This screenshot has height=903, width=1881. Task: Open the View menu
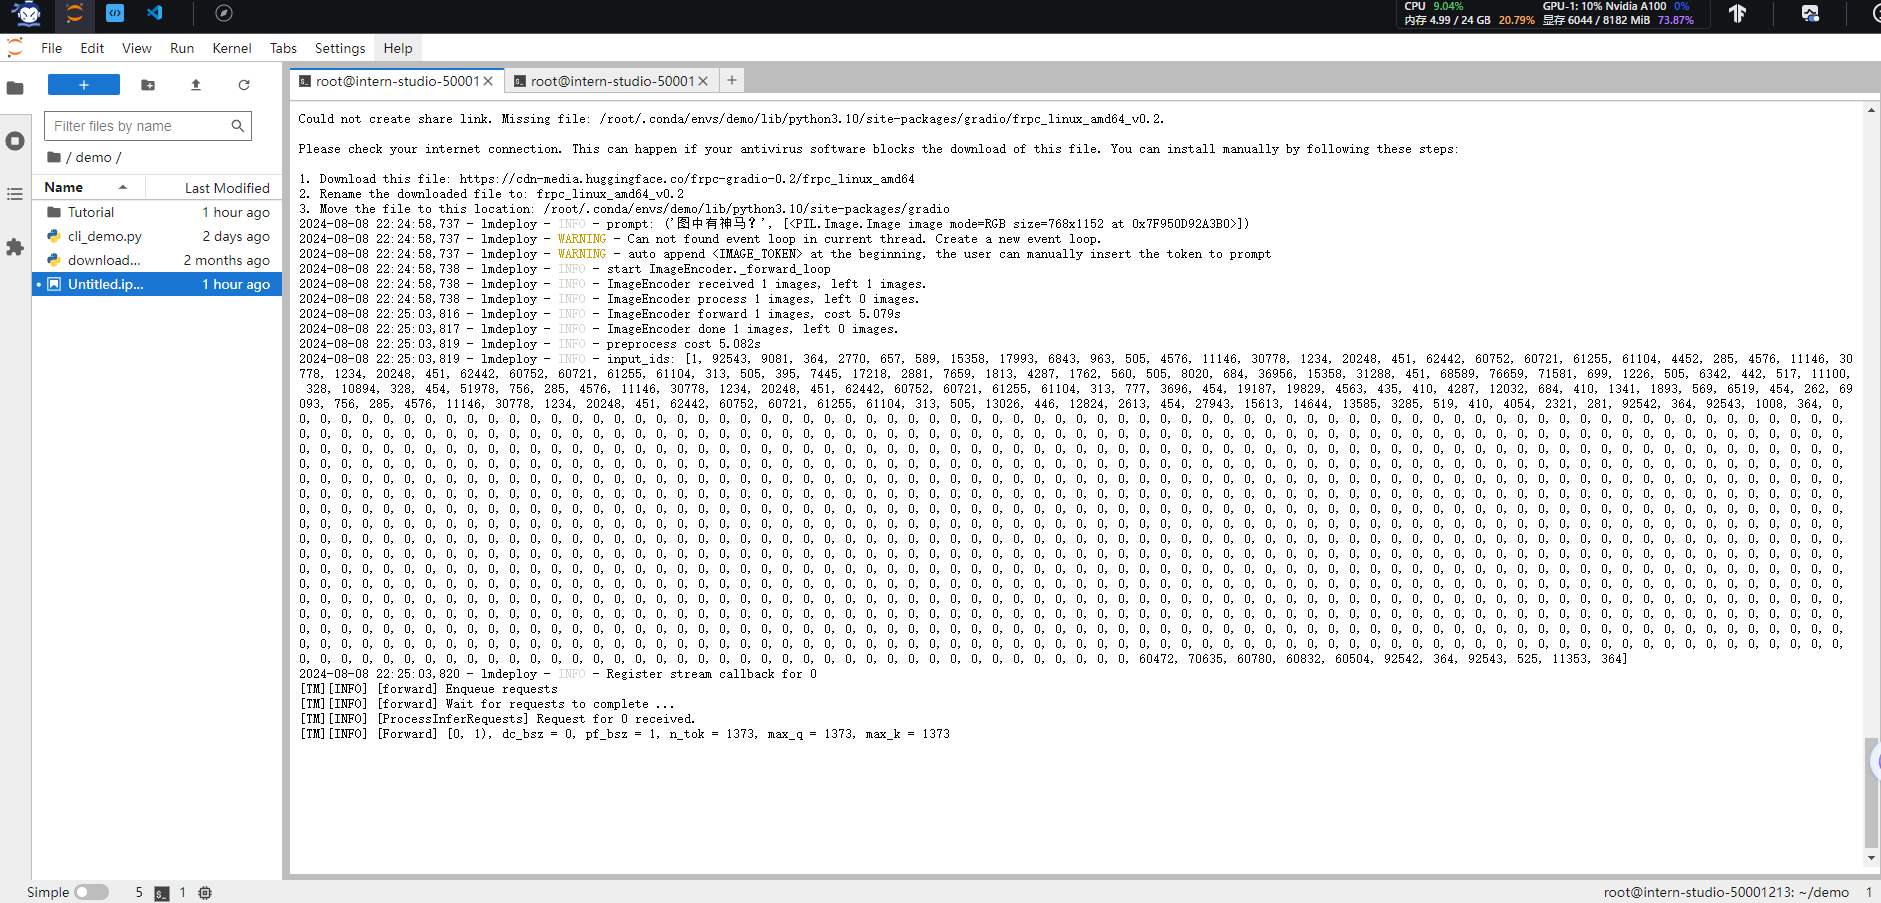[137, 48]
